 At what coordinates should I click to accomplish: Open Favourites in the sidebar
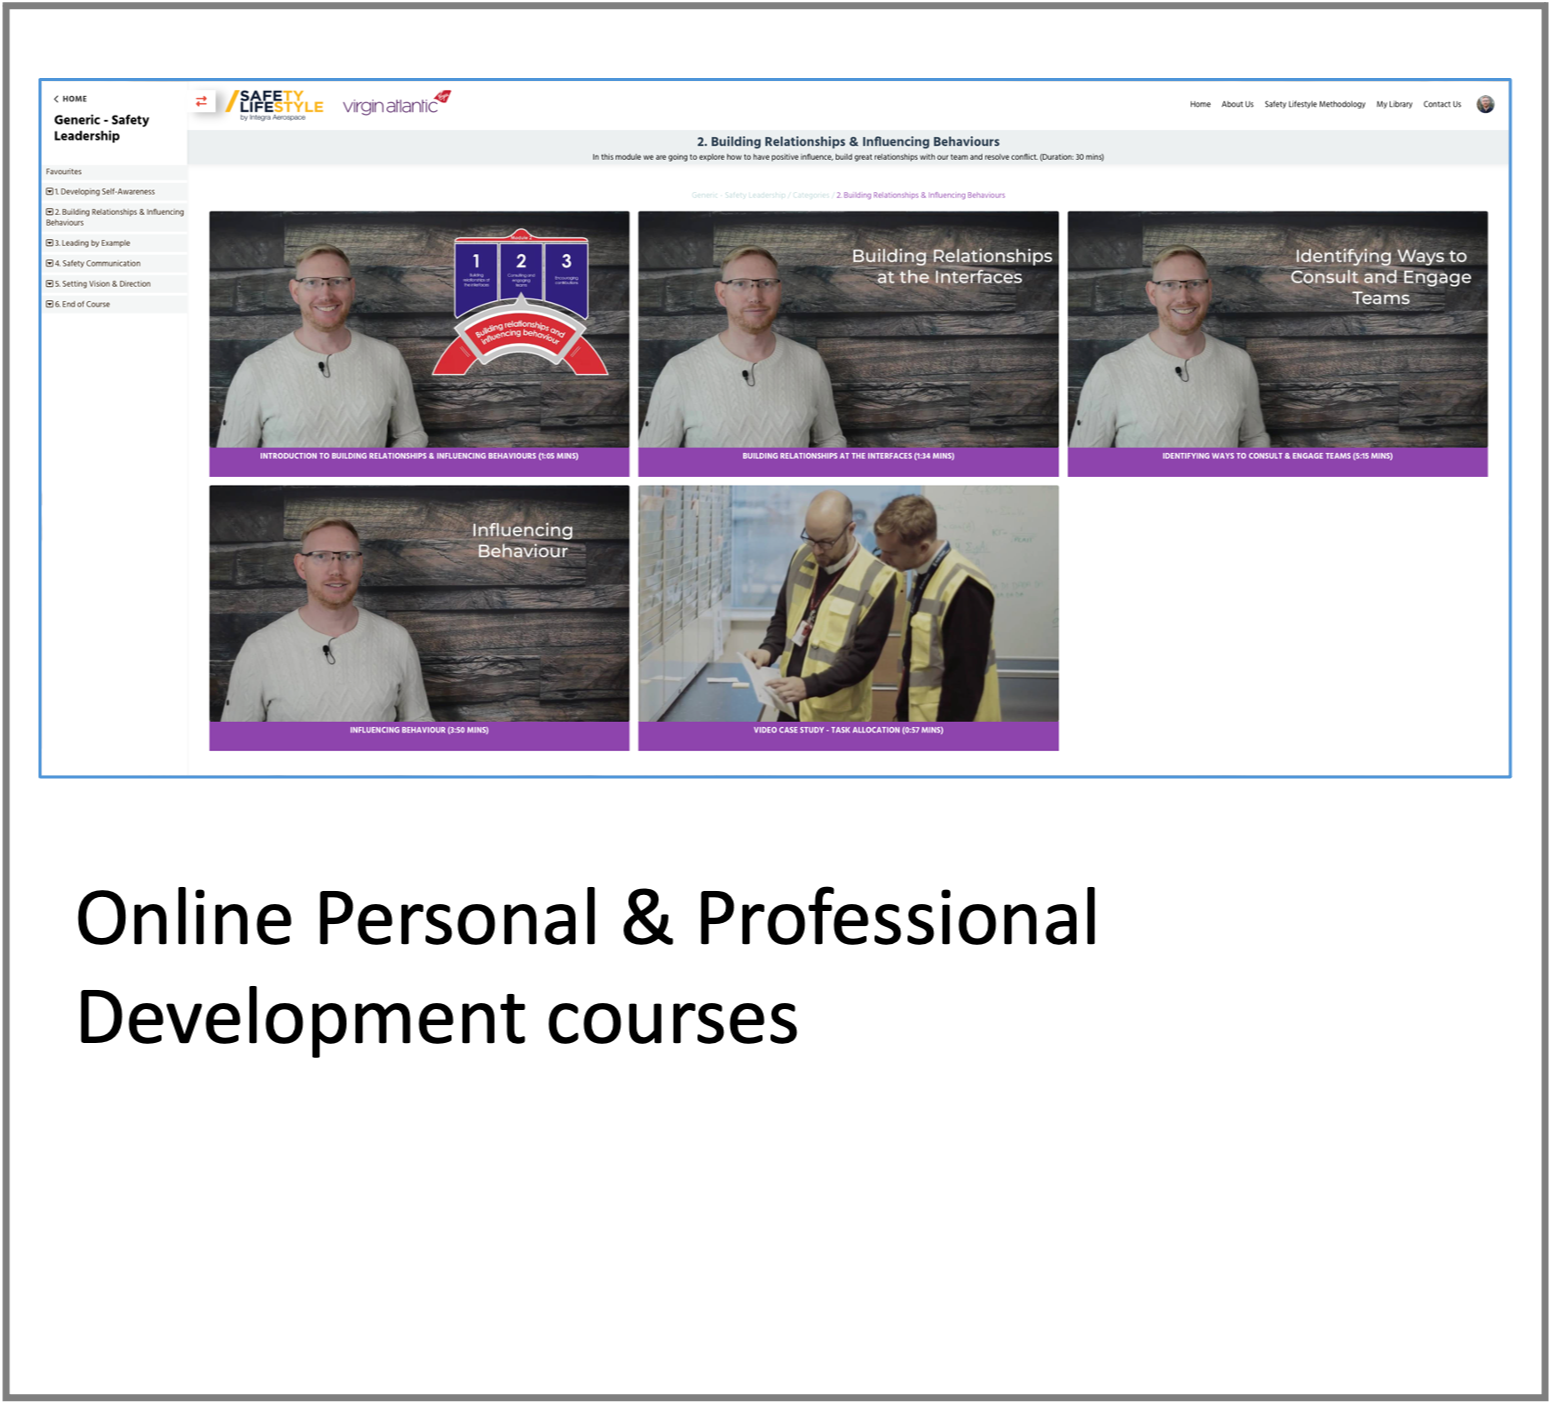pos(64,172)
